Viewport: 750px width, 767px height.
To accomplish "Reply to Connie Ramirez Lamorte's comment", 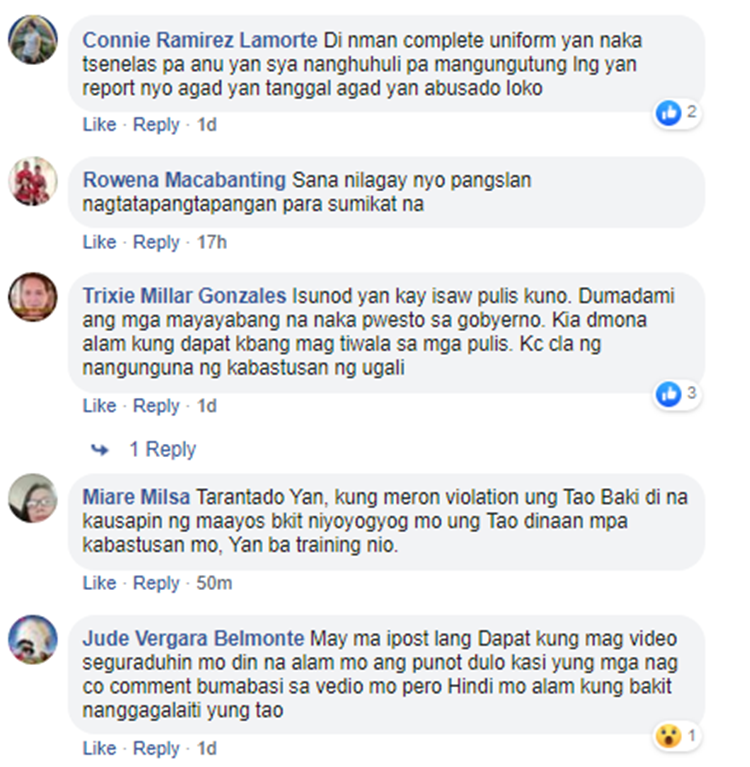I will (x=156, y=125).
